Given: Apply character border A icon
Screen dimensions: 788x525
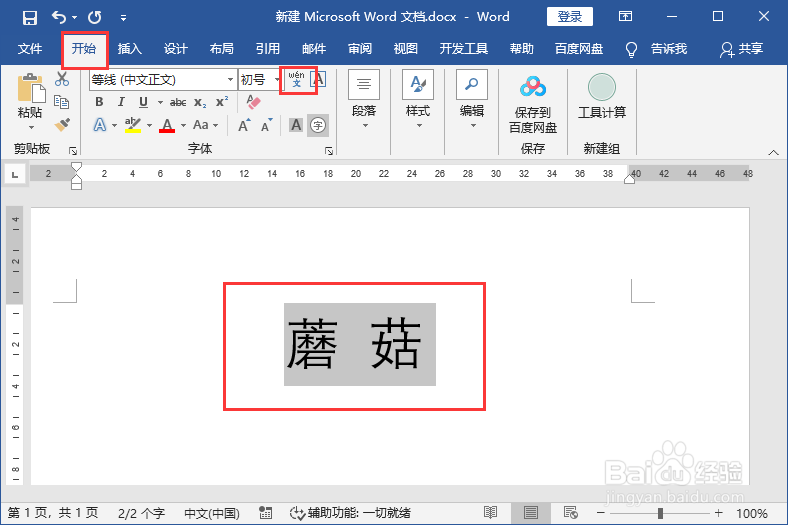Looking at the screenshot, I should point(318,79).
